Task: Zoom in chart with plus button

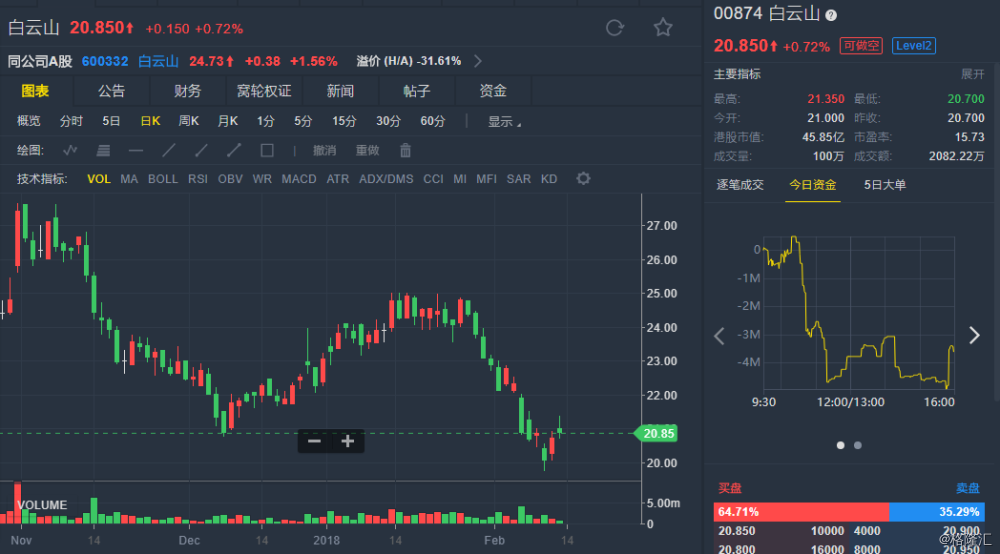Action: tap(348, 441)
